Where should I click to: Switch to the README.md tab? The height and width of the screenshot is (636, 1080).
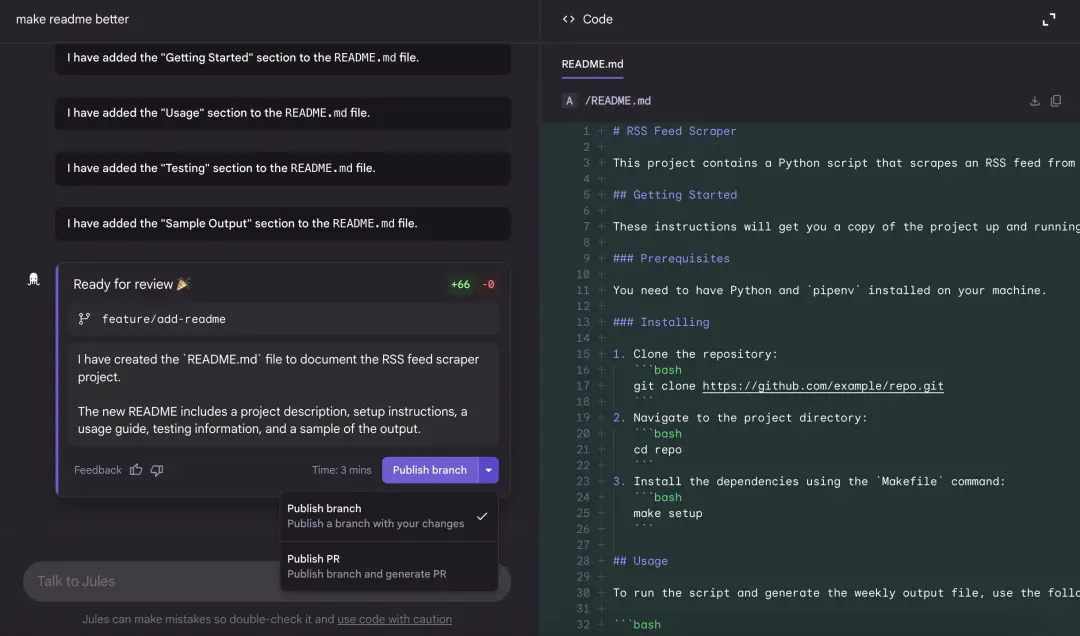[x=592, y=64]
